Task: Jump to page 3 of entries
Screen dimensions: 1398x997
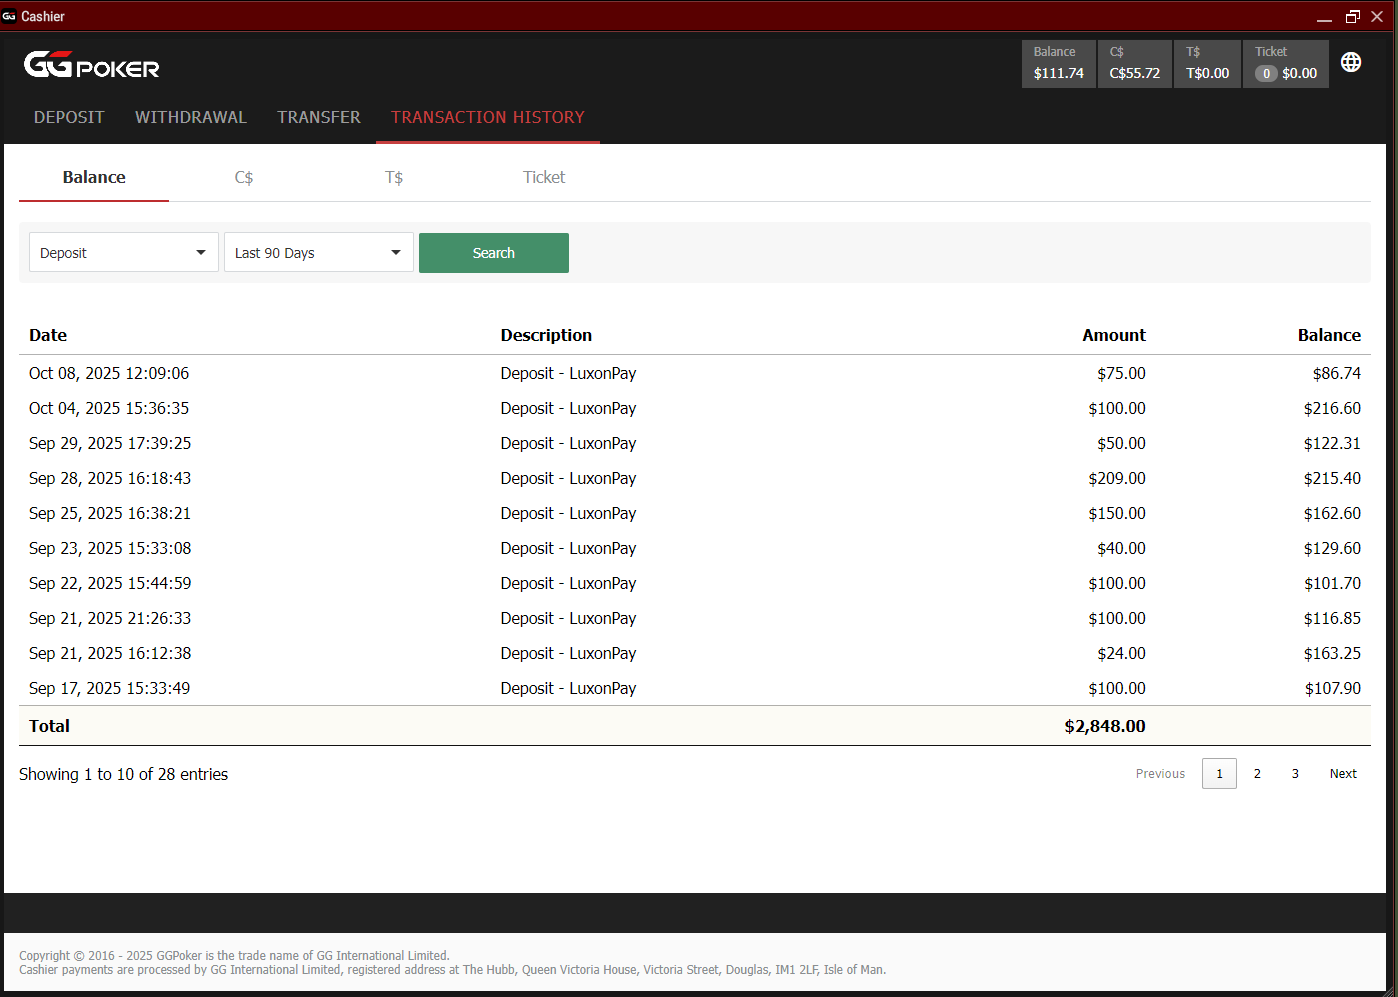Action: (x=1295, y=774)
